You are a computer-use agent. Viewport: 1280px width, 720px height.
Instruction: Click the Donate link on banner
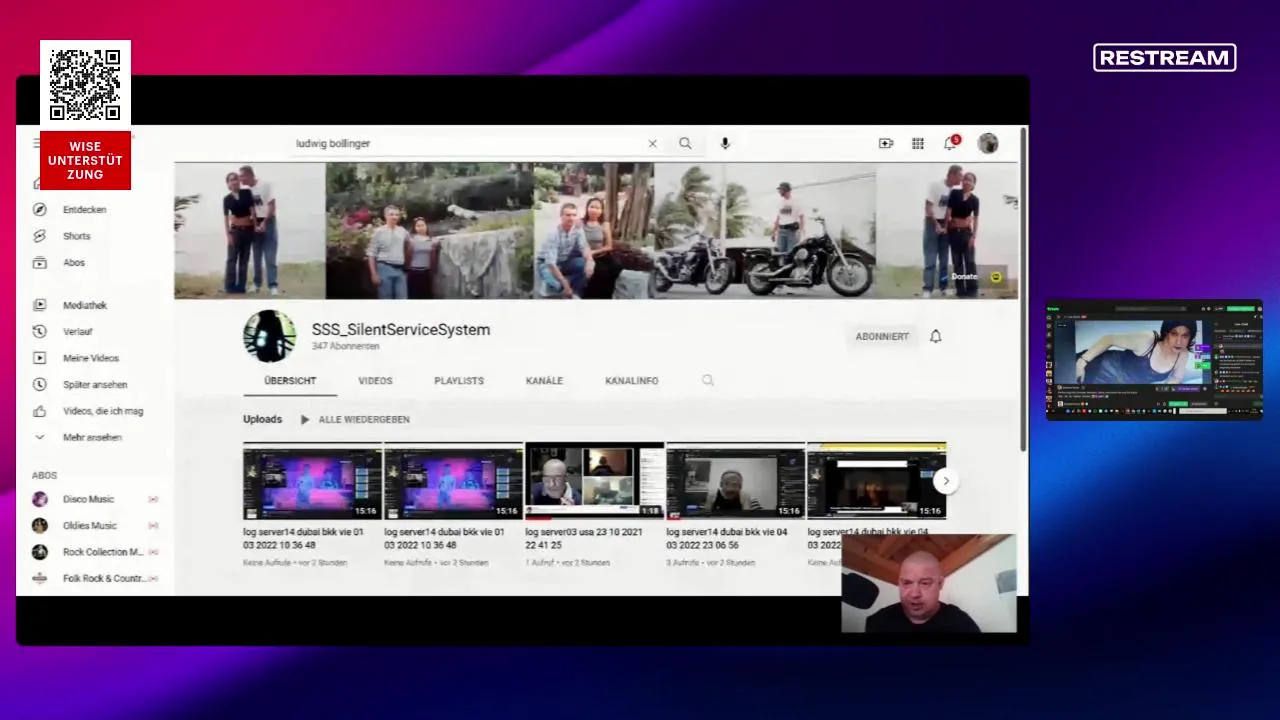click(x=964, y=277)
